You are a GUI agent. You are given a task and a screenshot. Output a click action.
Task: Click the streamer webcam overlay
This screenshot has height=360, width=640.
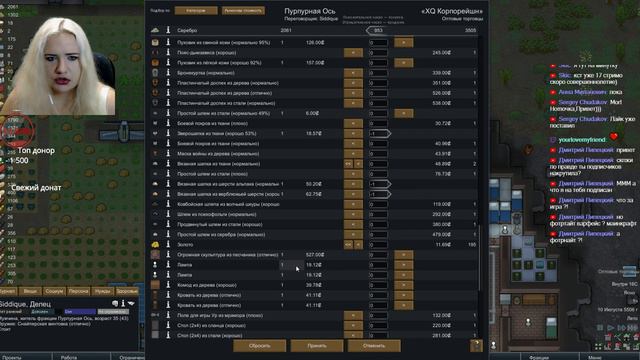coord(58,65)
